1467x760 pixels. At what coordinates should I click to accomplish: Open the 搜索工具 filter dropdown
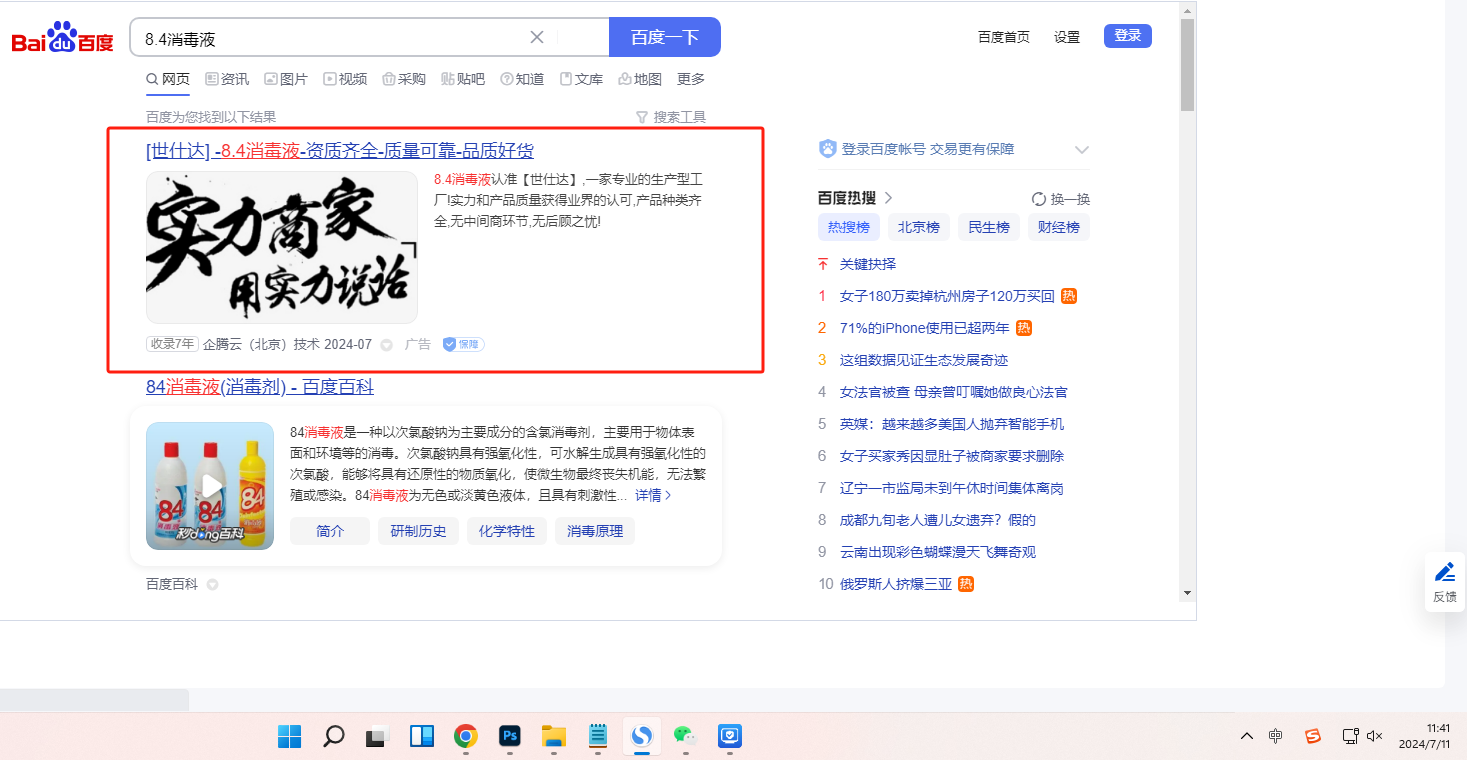pos(671,117)
